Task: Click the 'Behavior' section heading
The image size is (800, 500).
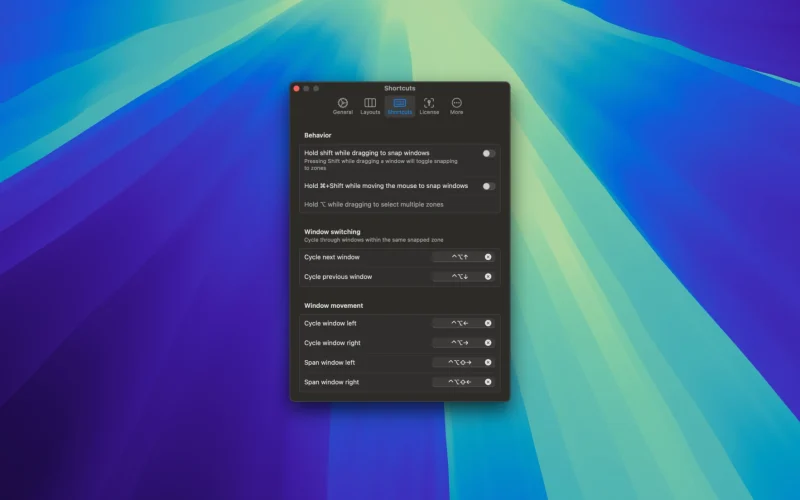Action: [318, 135]
